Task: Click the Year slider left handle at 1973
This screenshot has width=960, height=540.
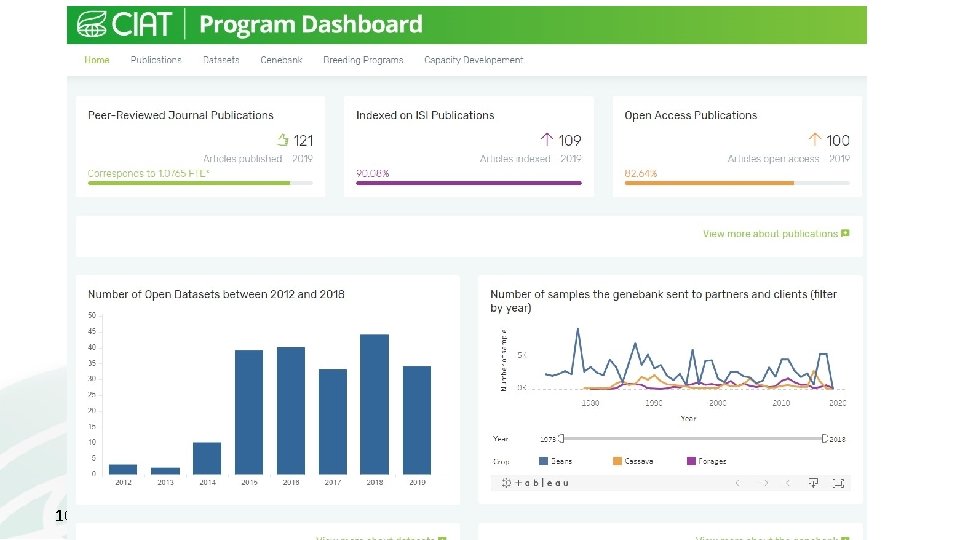Action: (561, 438)
